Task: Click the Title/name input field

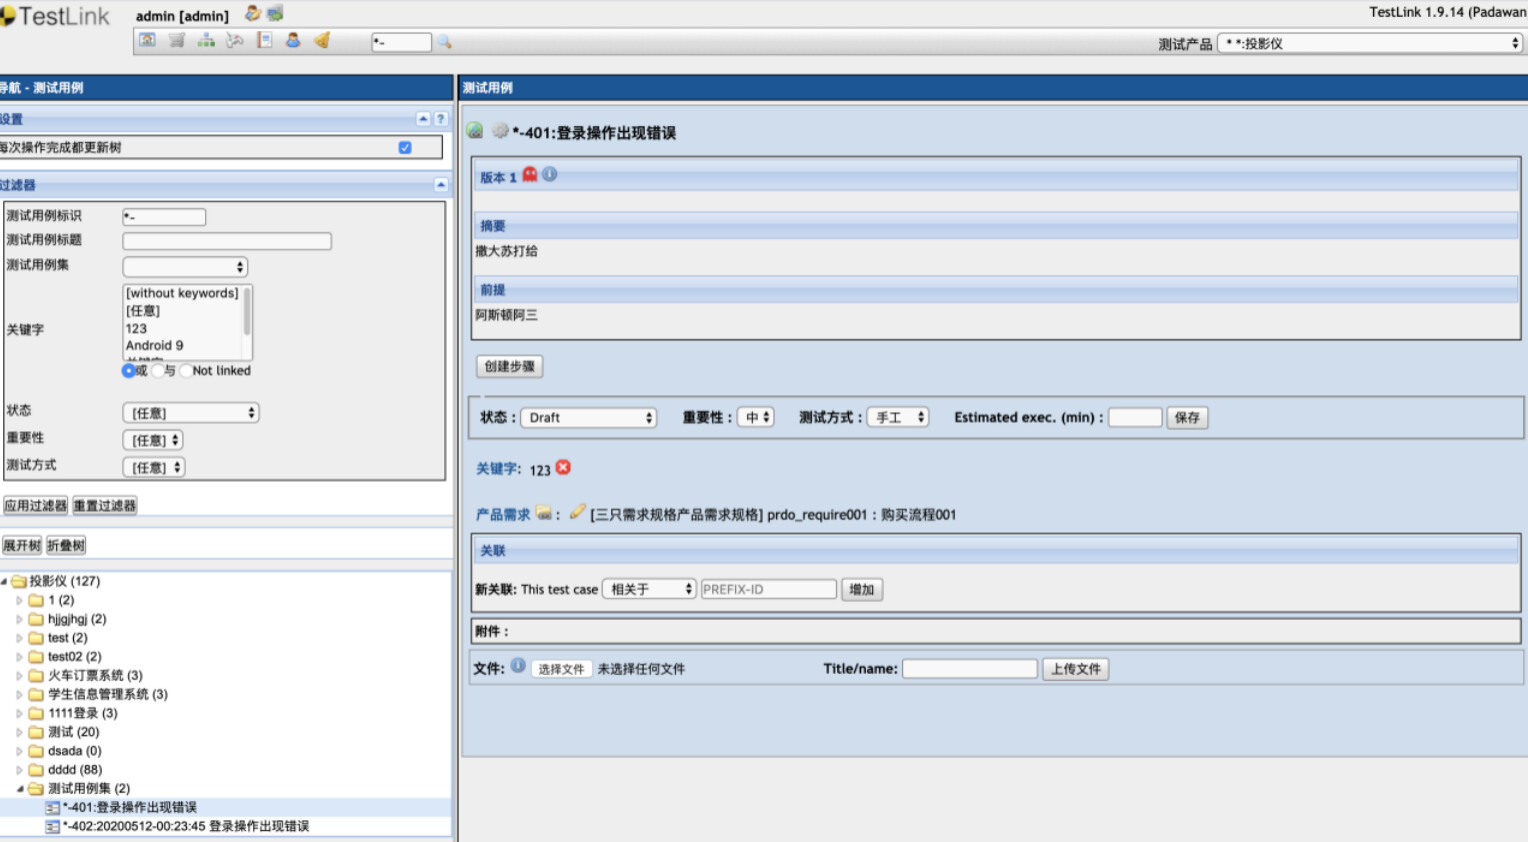Action: pos(970,668)
